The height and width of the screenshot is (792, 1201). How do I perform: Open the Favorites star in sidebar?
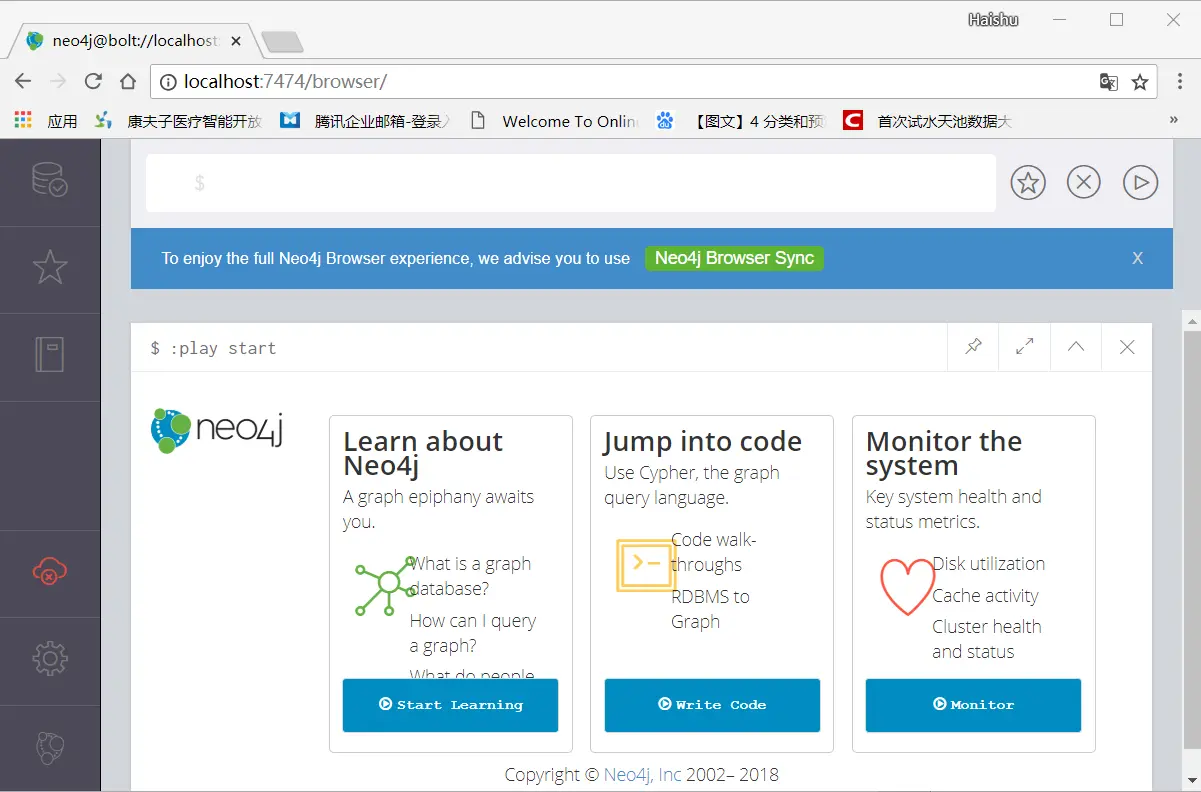coord(50,267)
